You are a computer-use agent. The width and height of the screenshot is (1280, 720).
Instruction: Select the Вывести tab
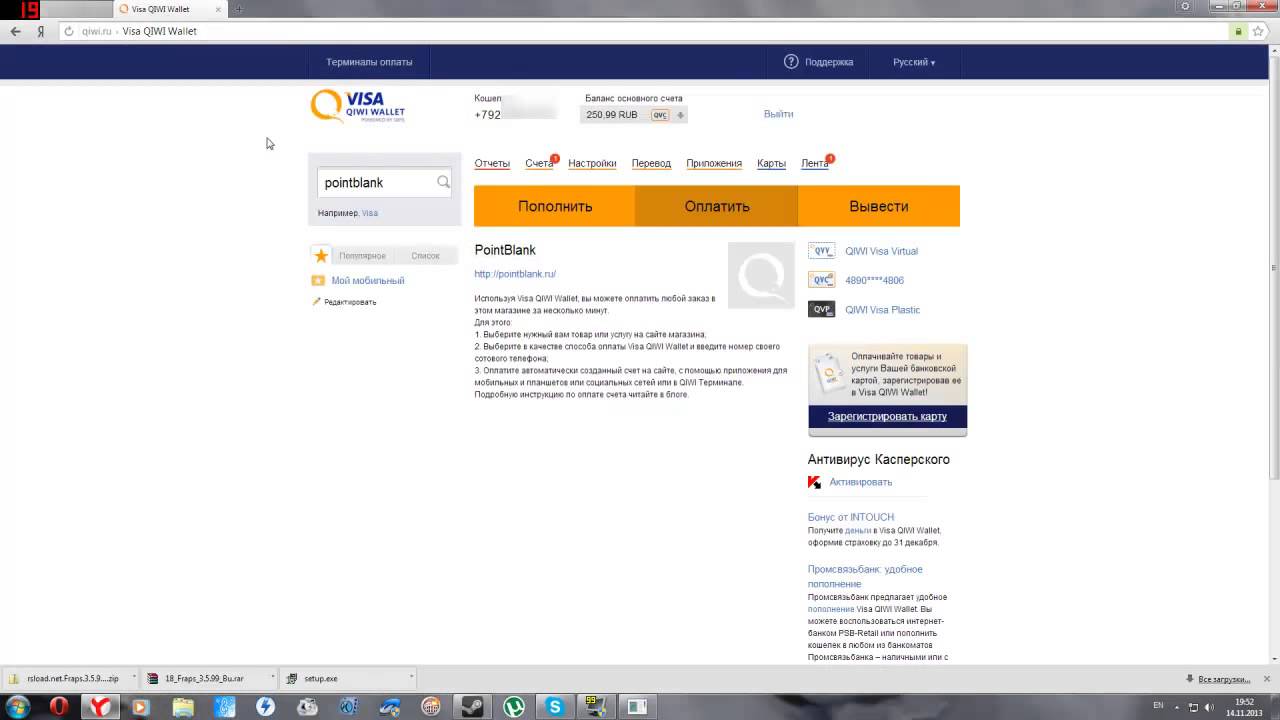point(879,206)
